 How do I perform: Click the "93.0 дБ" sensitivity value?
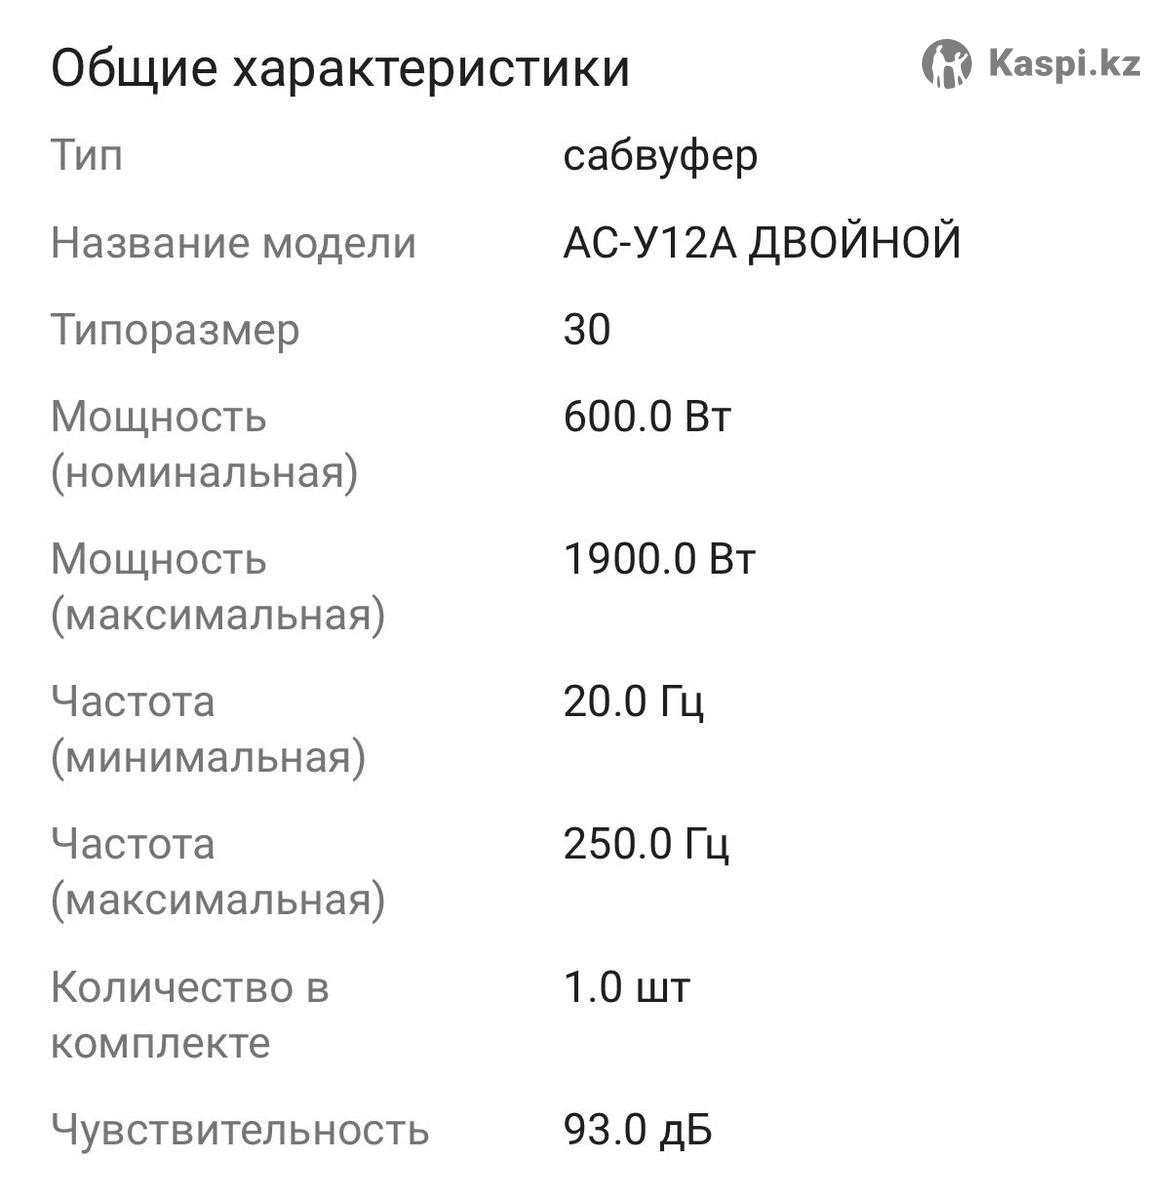point(638,1131)
